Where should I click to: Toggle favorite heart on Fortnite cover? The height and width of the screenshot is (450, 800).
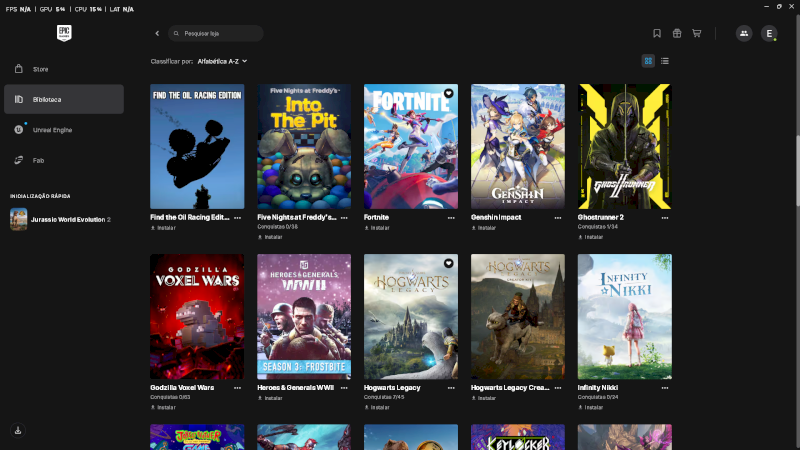point(448,93)
